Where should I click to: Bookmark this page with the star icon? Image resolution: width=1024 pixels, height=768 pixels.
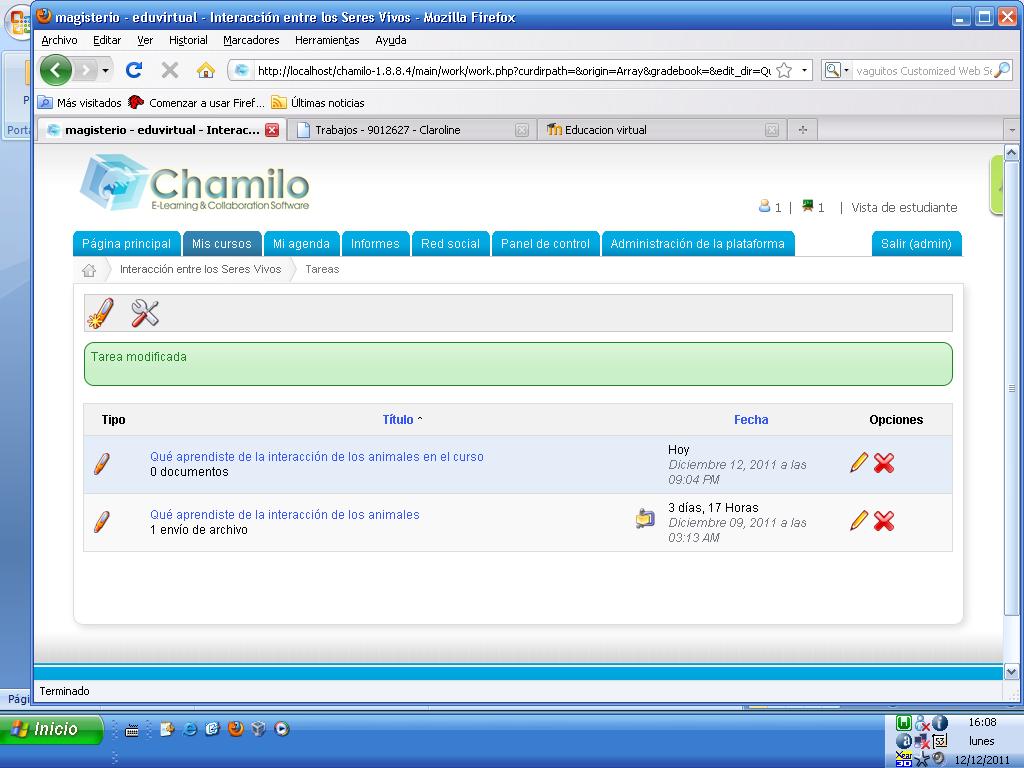pyautogui.click(x=784, y=71)
